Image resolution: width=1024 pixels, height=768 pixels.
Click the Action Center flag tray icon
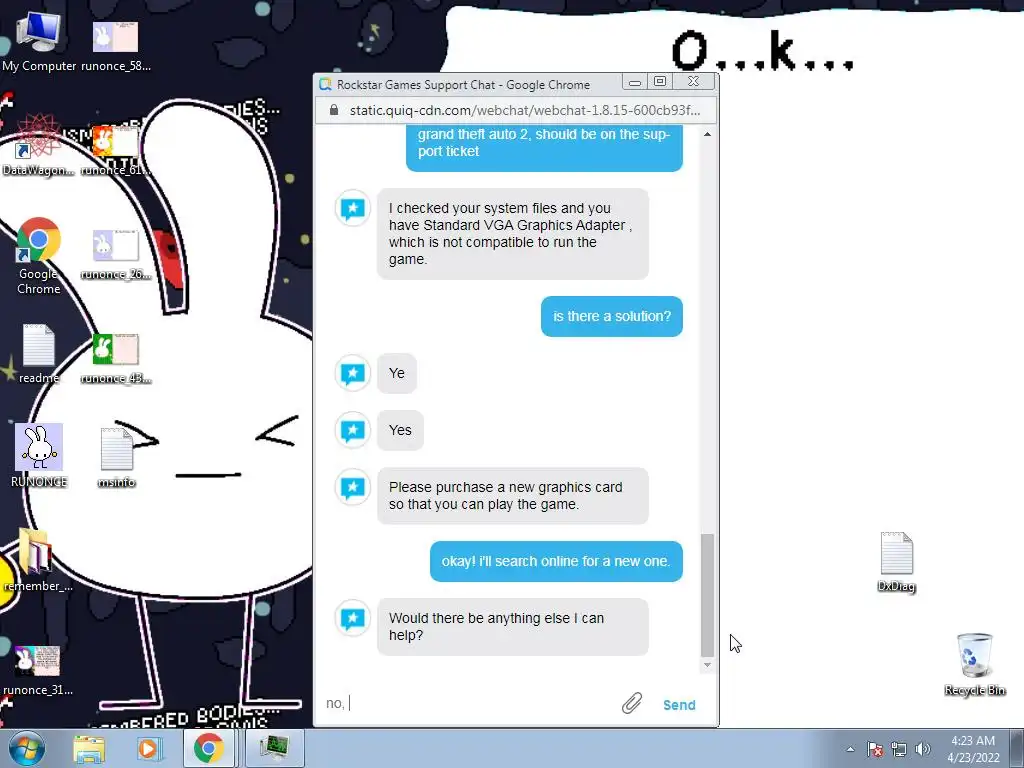click(875, 750)
